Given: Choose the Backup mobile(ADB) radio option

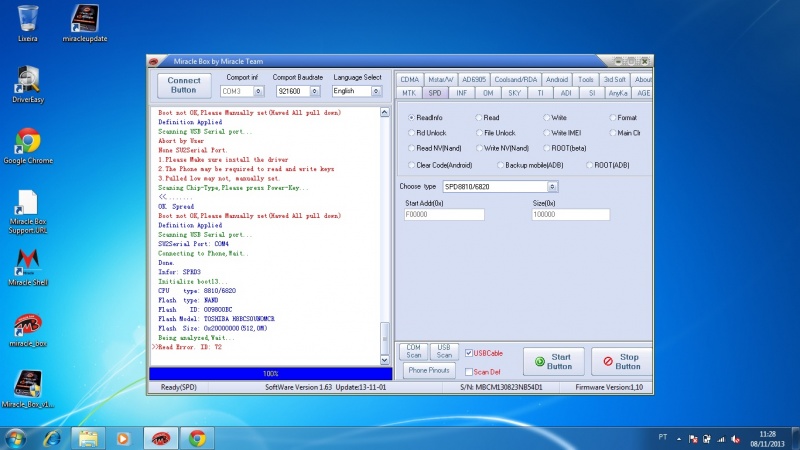Looking at the screenshot, I should 530,165.
